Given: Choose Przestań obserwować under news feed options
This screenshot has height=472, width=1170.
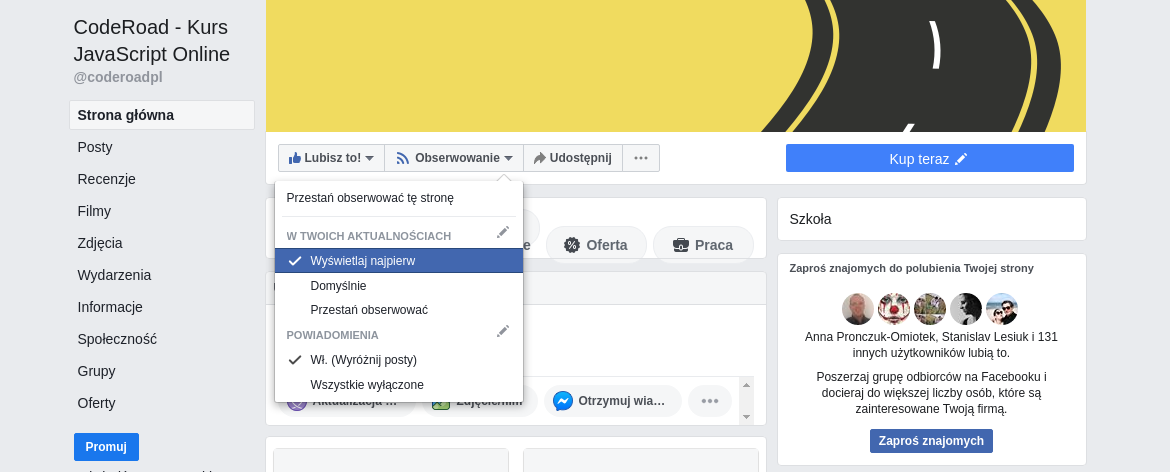Looking at the screenshot, I should tap(398, 309).
